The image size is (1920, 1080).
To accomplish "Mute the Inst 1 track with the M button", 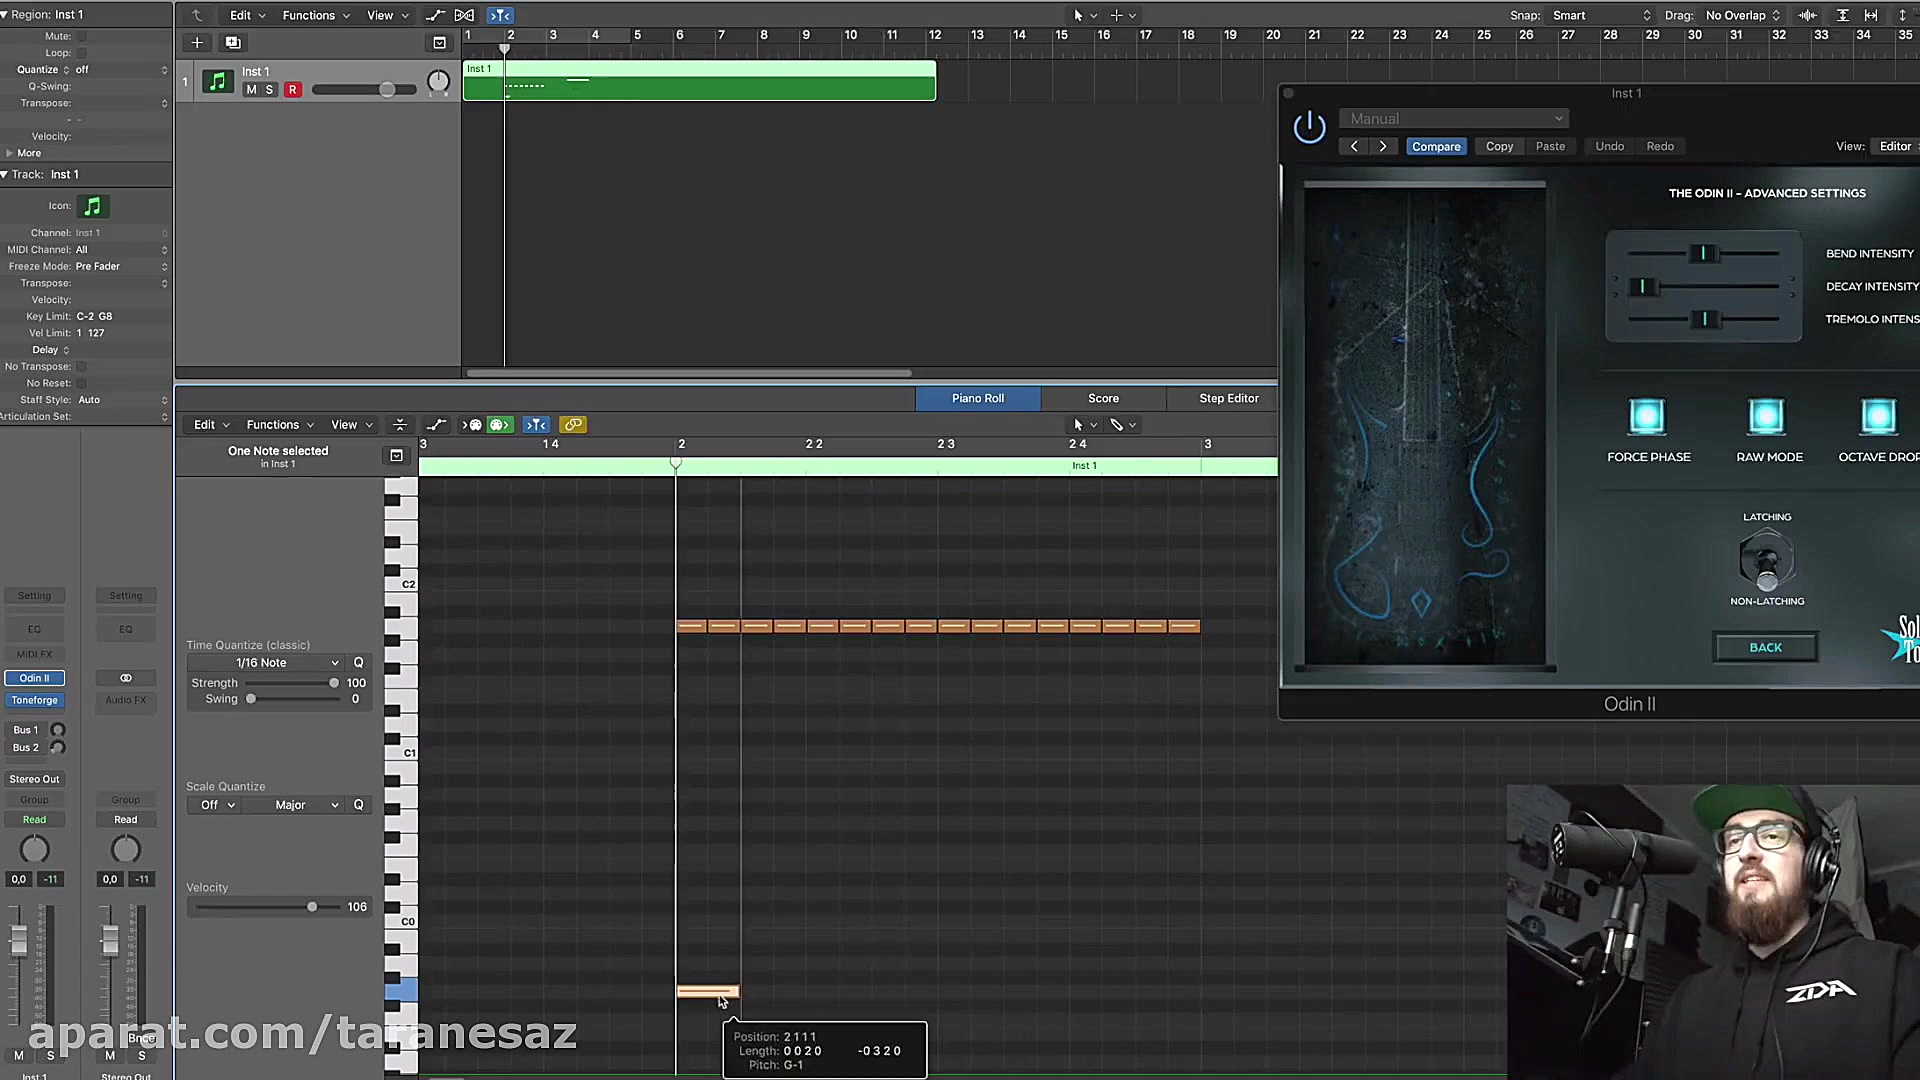I will (250, 89).
